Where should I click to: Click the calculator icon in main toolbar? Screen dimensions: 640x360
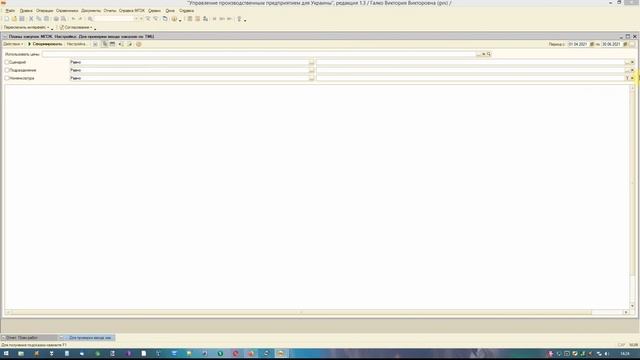click(x=190, y=19)
